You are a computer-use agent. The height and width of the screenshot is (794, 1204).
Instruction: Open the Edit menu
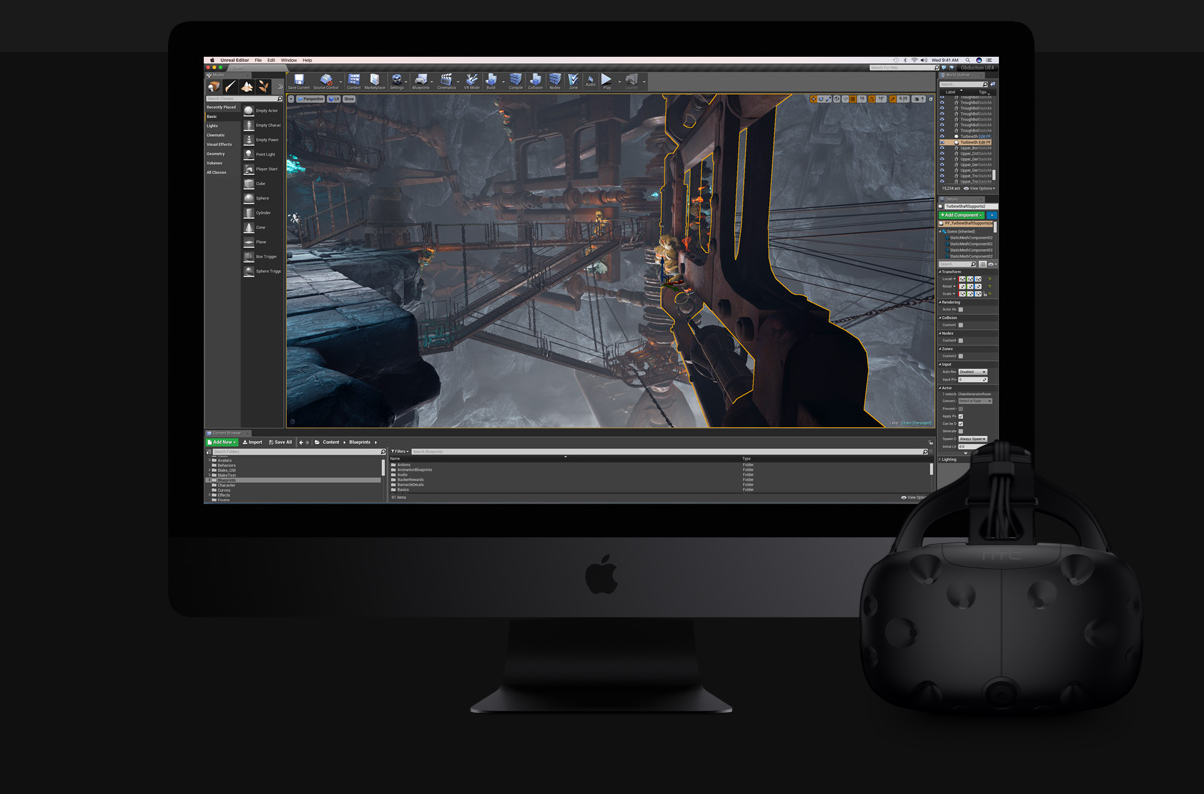(271, 60)
